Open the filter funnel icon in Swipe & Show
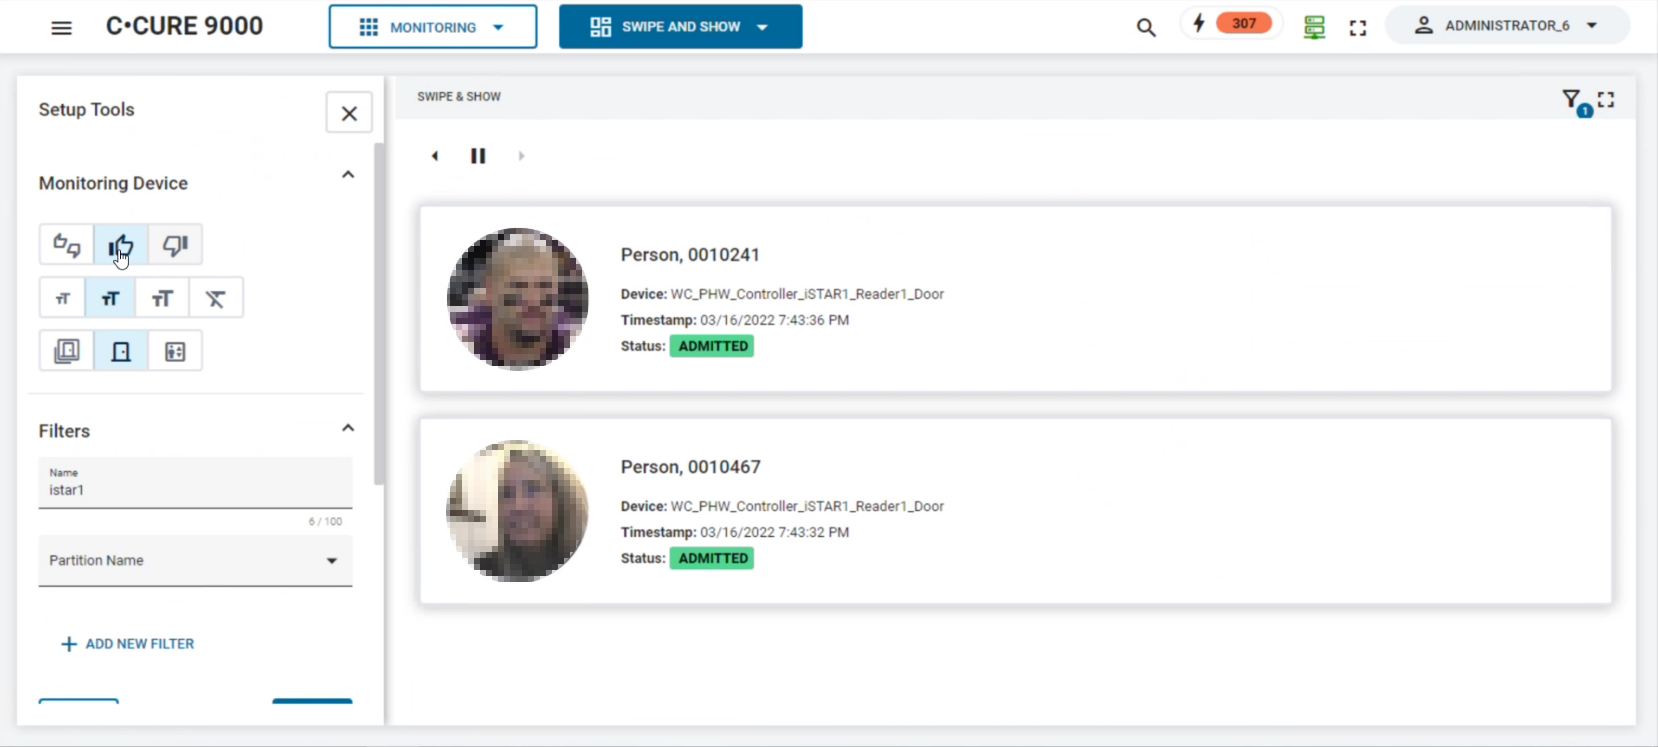 click(1572, 99)
